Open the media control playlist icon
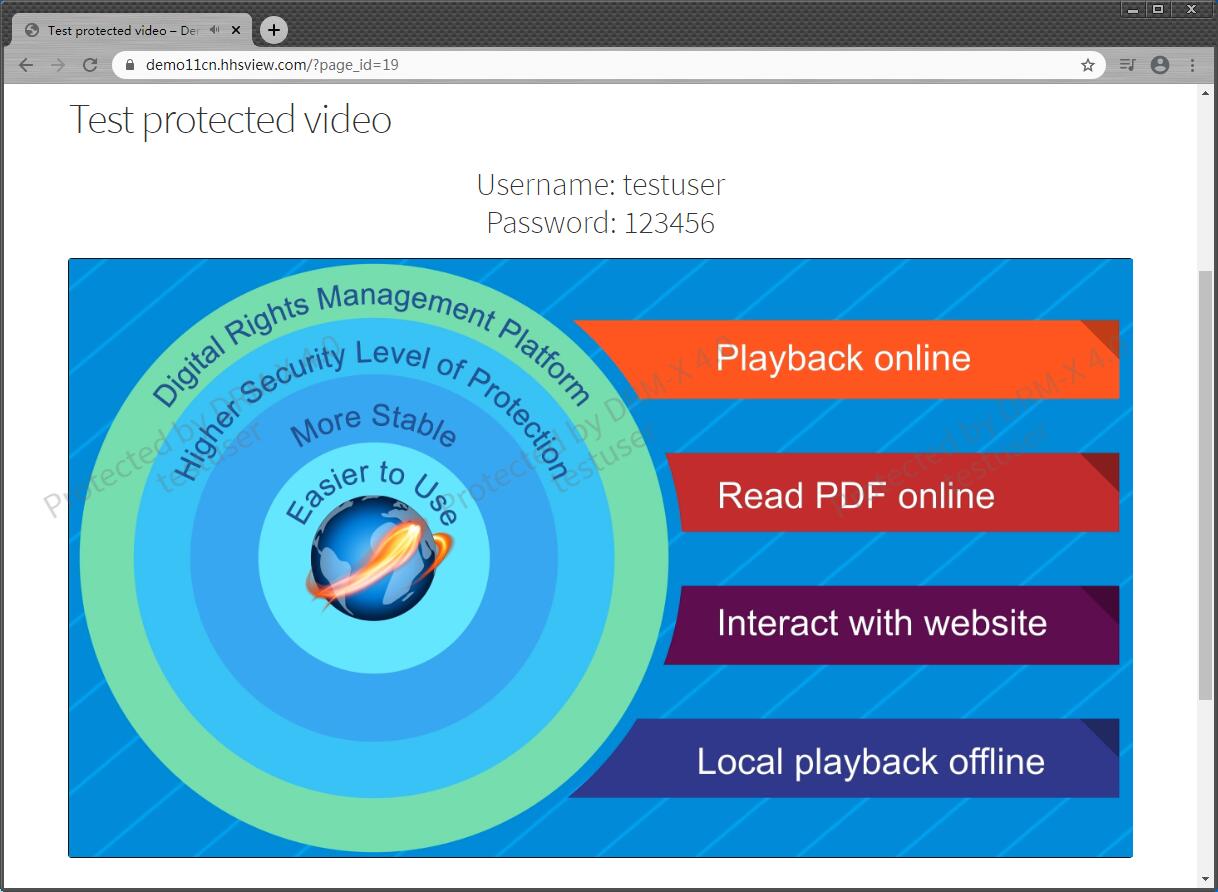1218x892 pixels. [x=1128, y=65]
